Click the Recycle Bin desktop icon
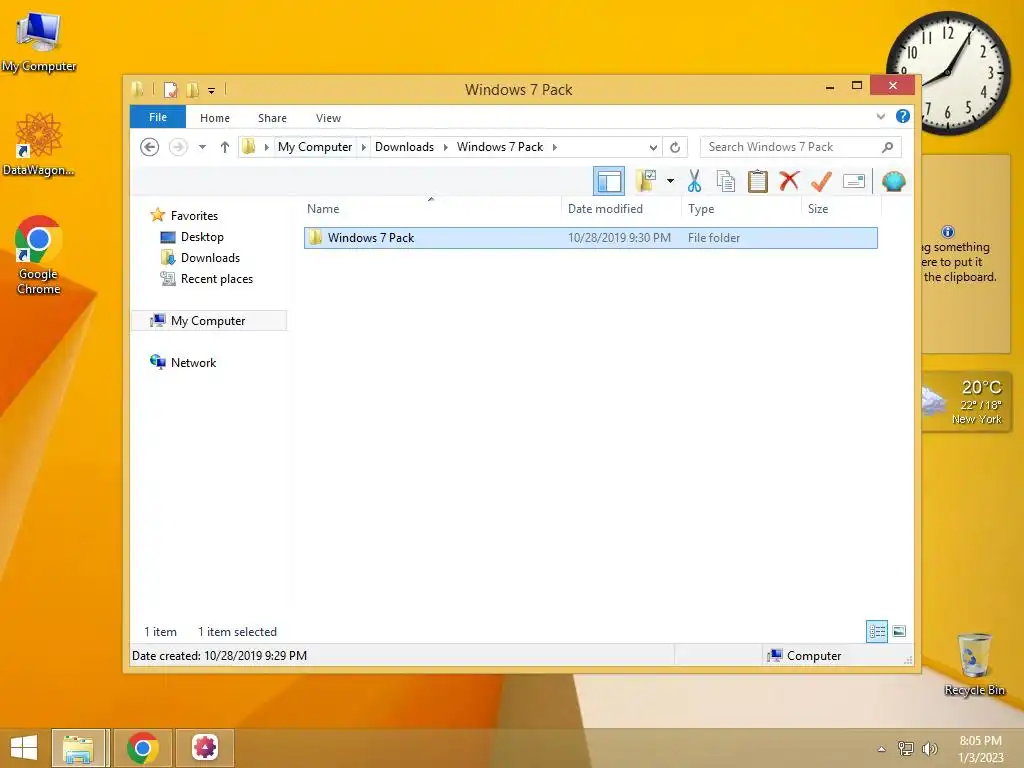 coord(974,664)
